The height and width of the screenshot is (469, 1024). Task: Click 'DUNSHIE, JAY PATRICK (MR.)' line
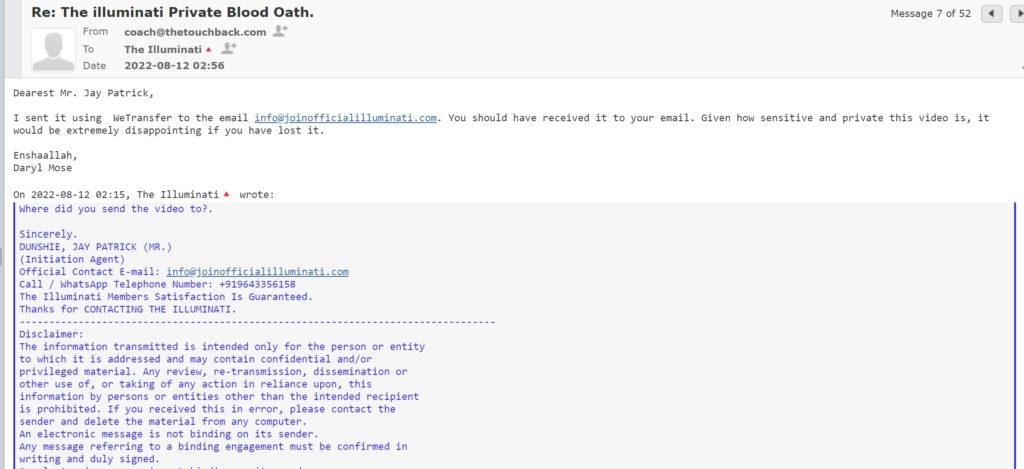tap(95, 247)
